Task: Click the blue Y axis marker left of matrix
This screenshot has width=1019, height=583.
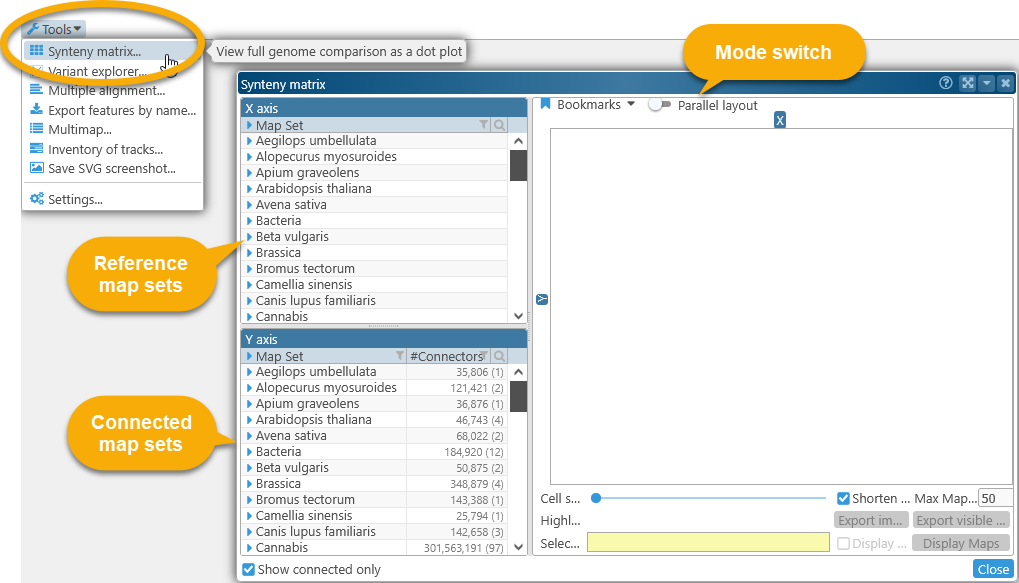Action: coord(542,299)
